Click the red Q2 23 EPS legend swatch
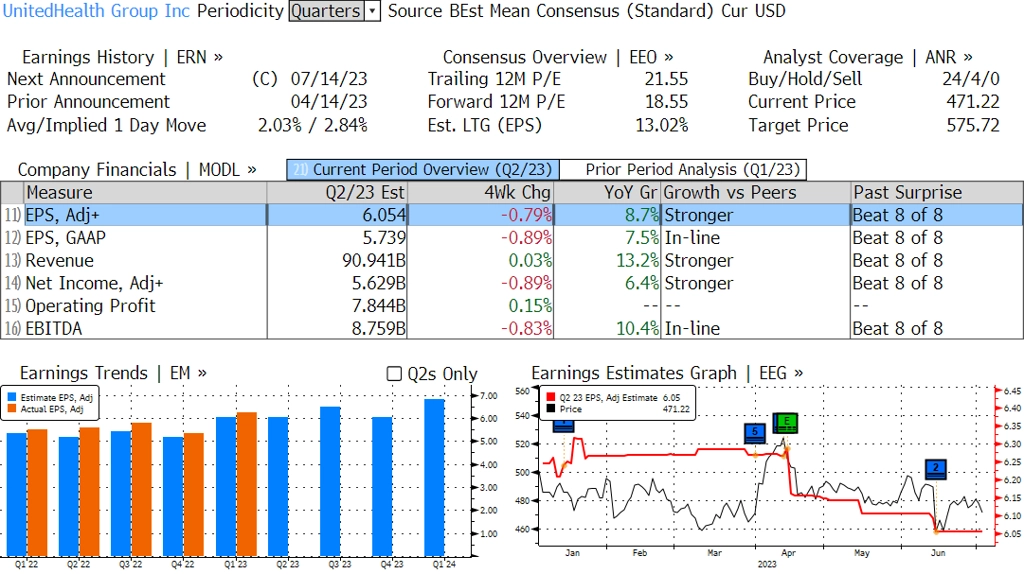Screen dimensions: 1024x574 click(x=551, y=397)
